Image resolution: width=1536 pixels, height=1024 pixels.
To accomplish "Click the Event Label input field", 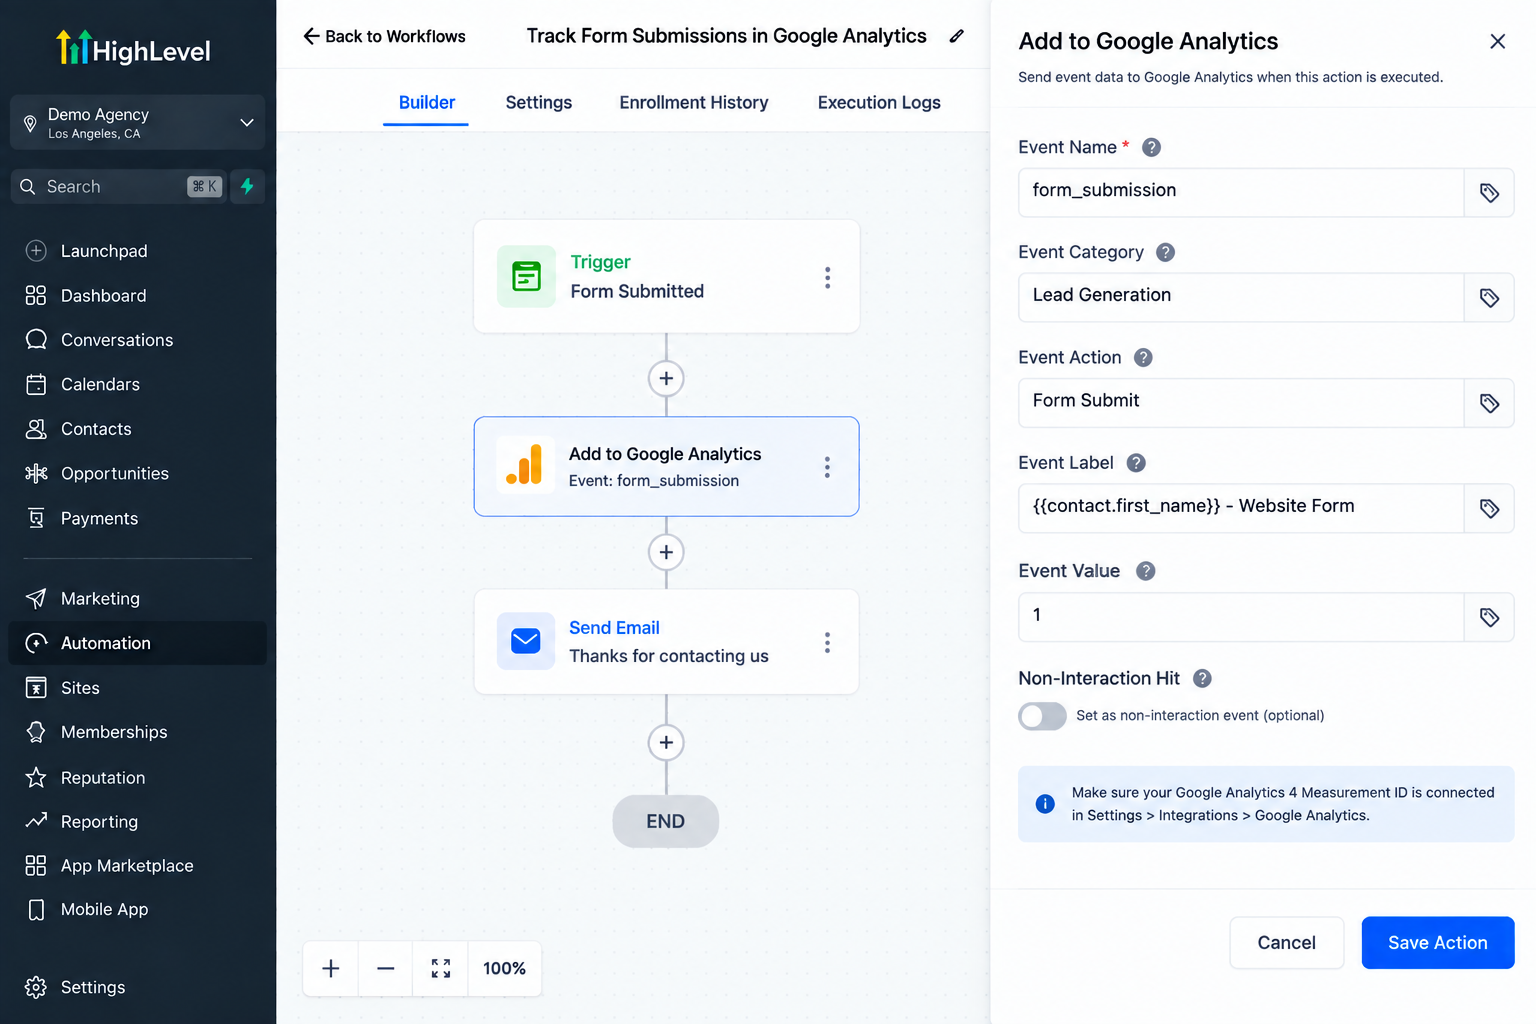I will point(1240,508).
